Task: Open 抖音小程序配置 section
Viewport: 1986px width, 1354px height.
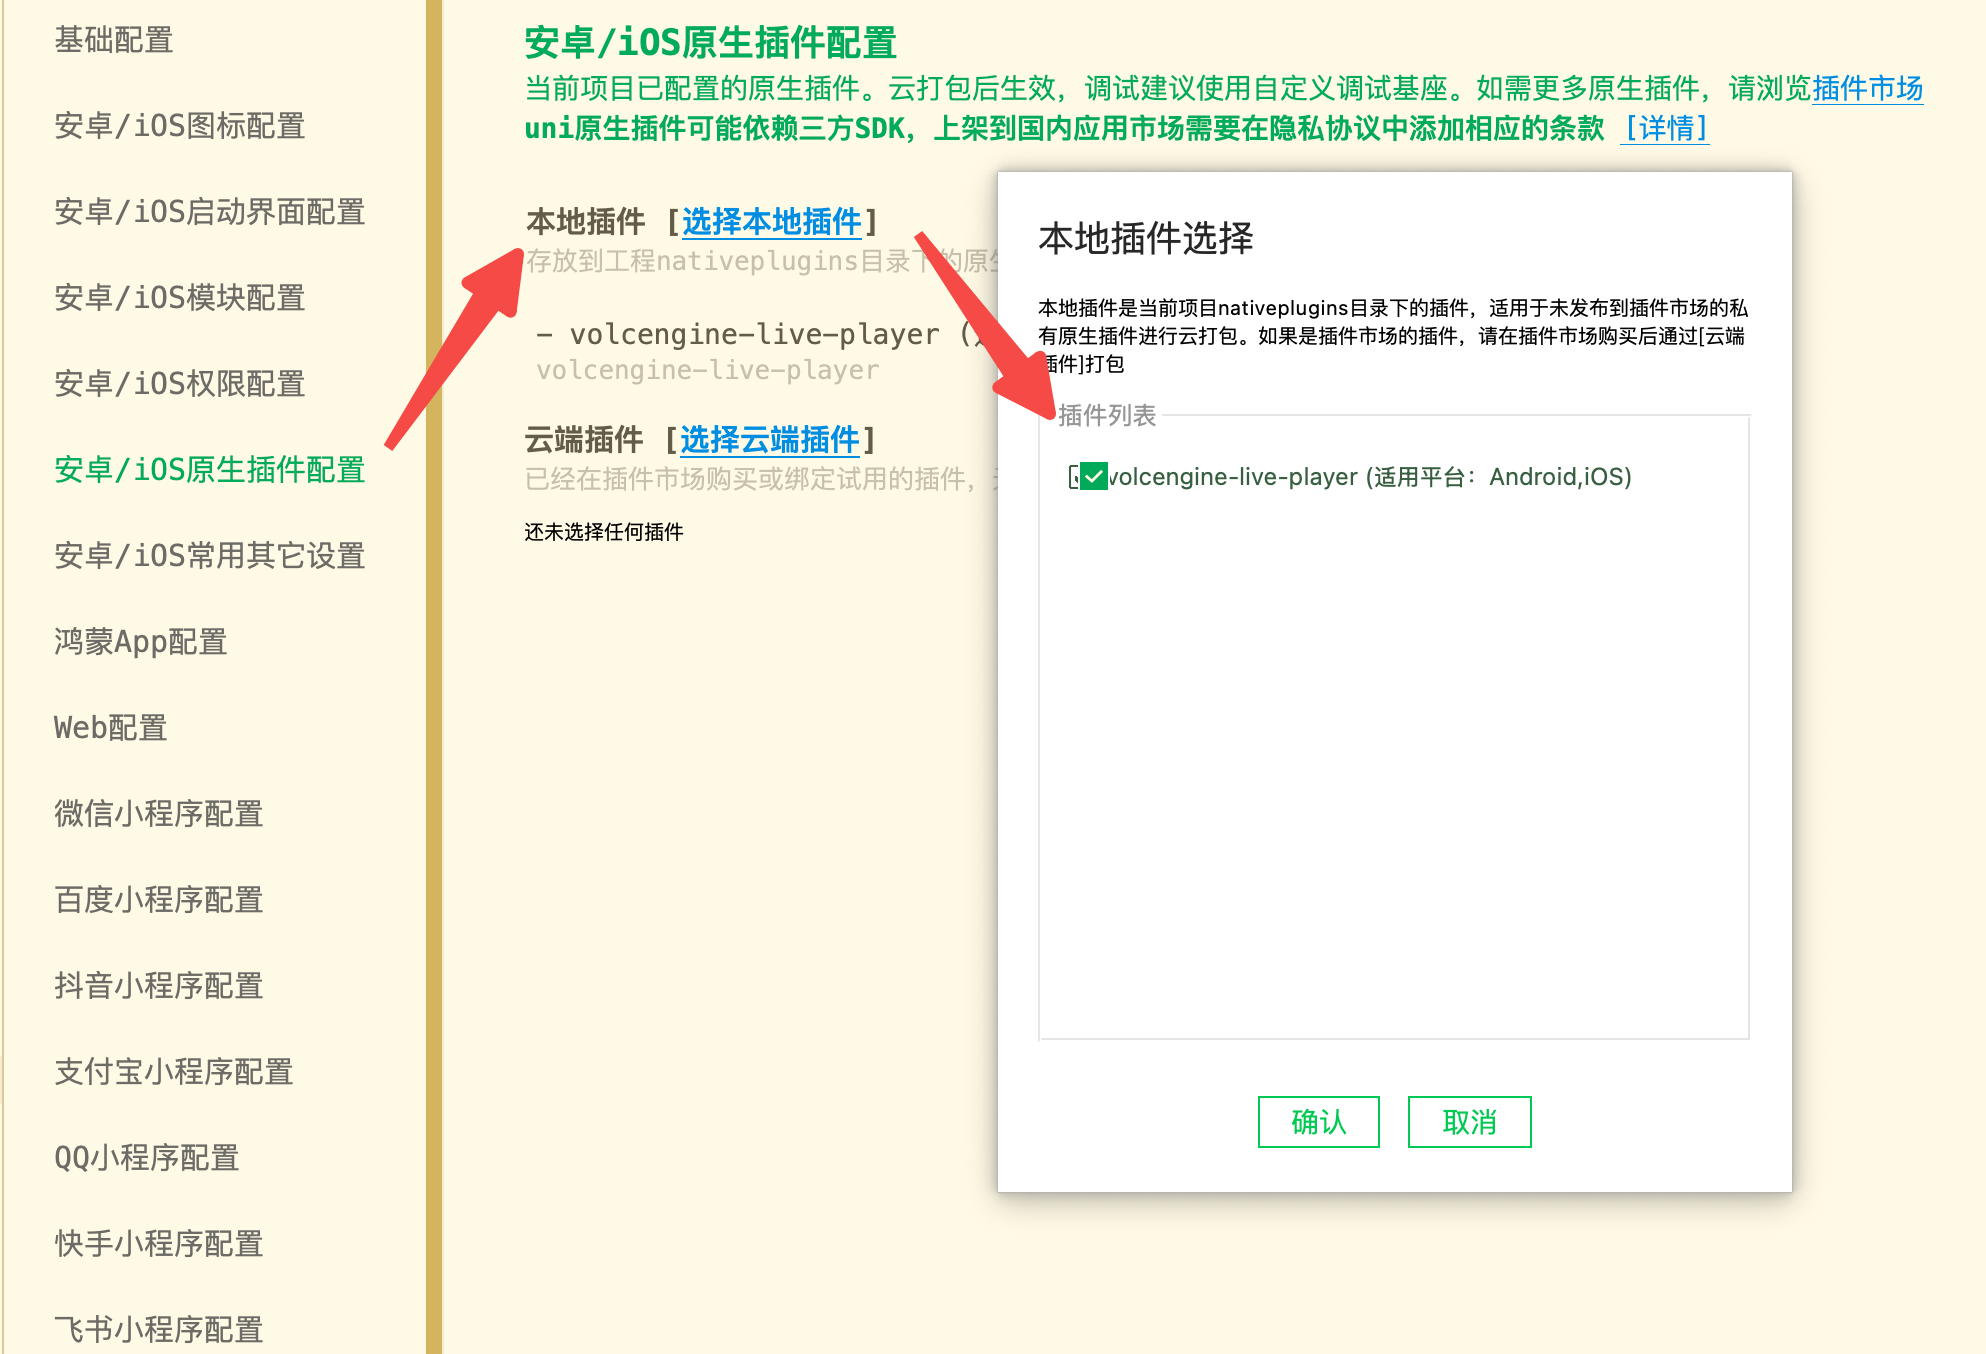Action: pos(159,987)
